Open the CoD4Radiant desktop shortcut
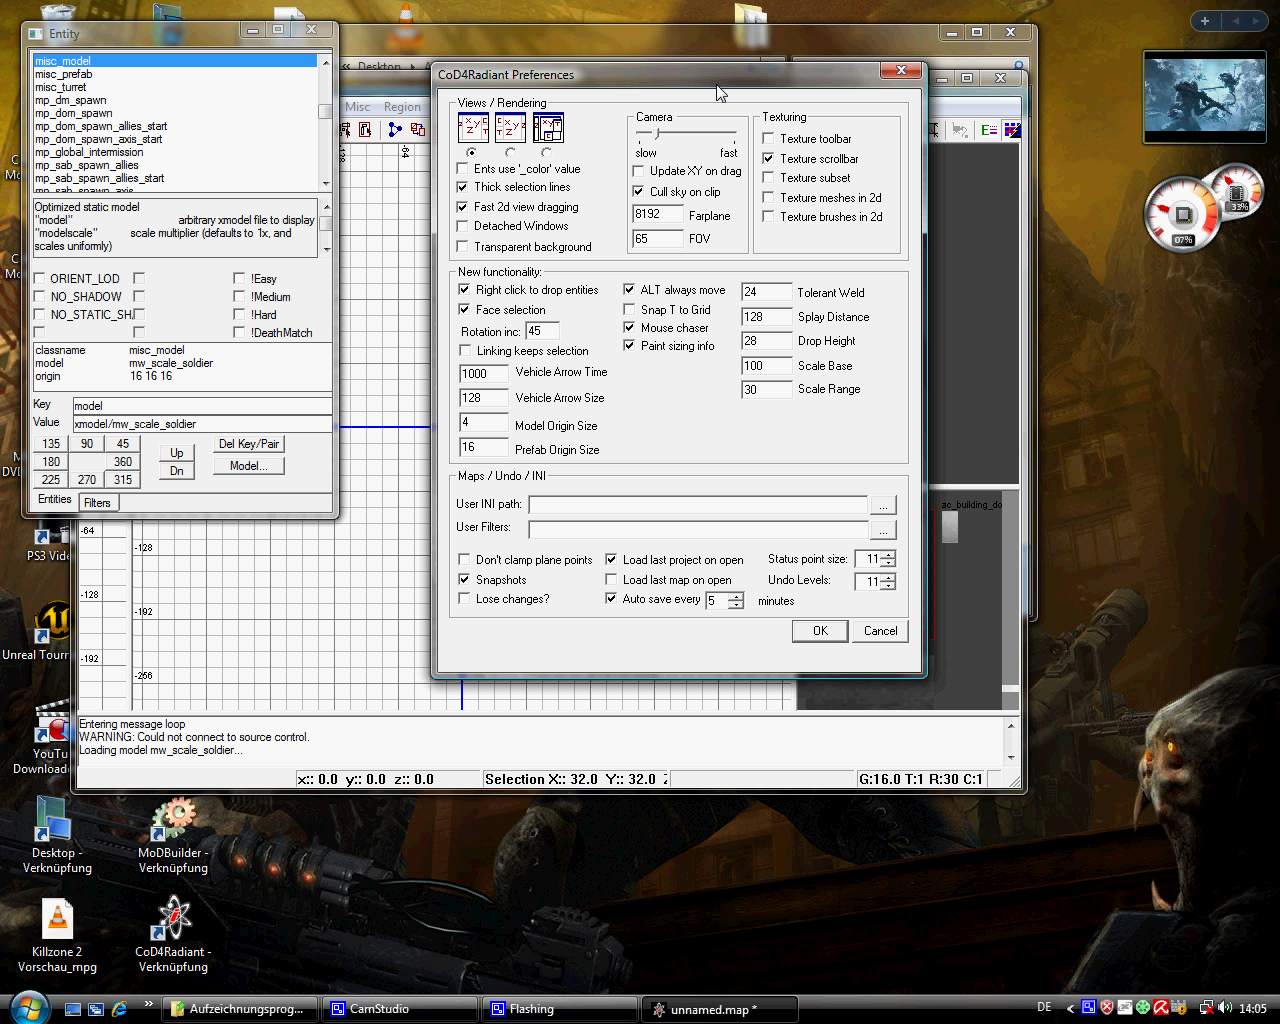Image resolution: width=1280 pixels, height=1024 pixels. (x=173, y=935)
